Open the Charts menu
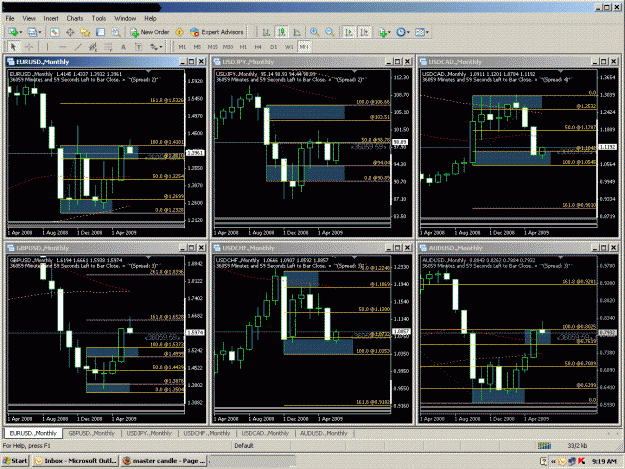Viewport: 625px width, 469px height. coord(75,18)
